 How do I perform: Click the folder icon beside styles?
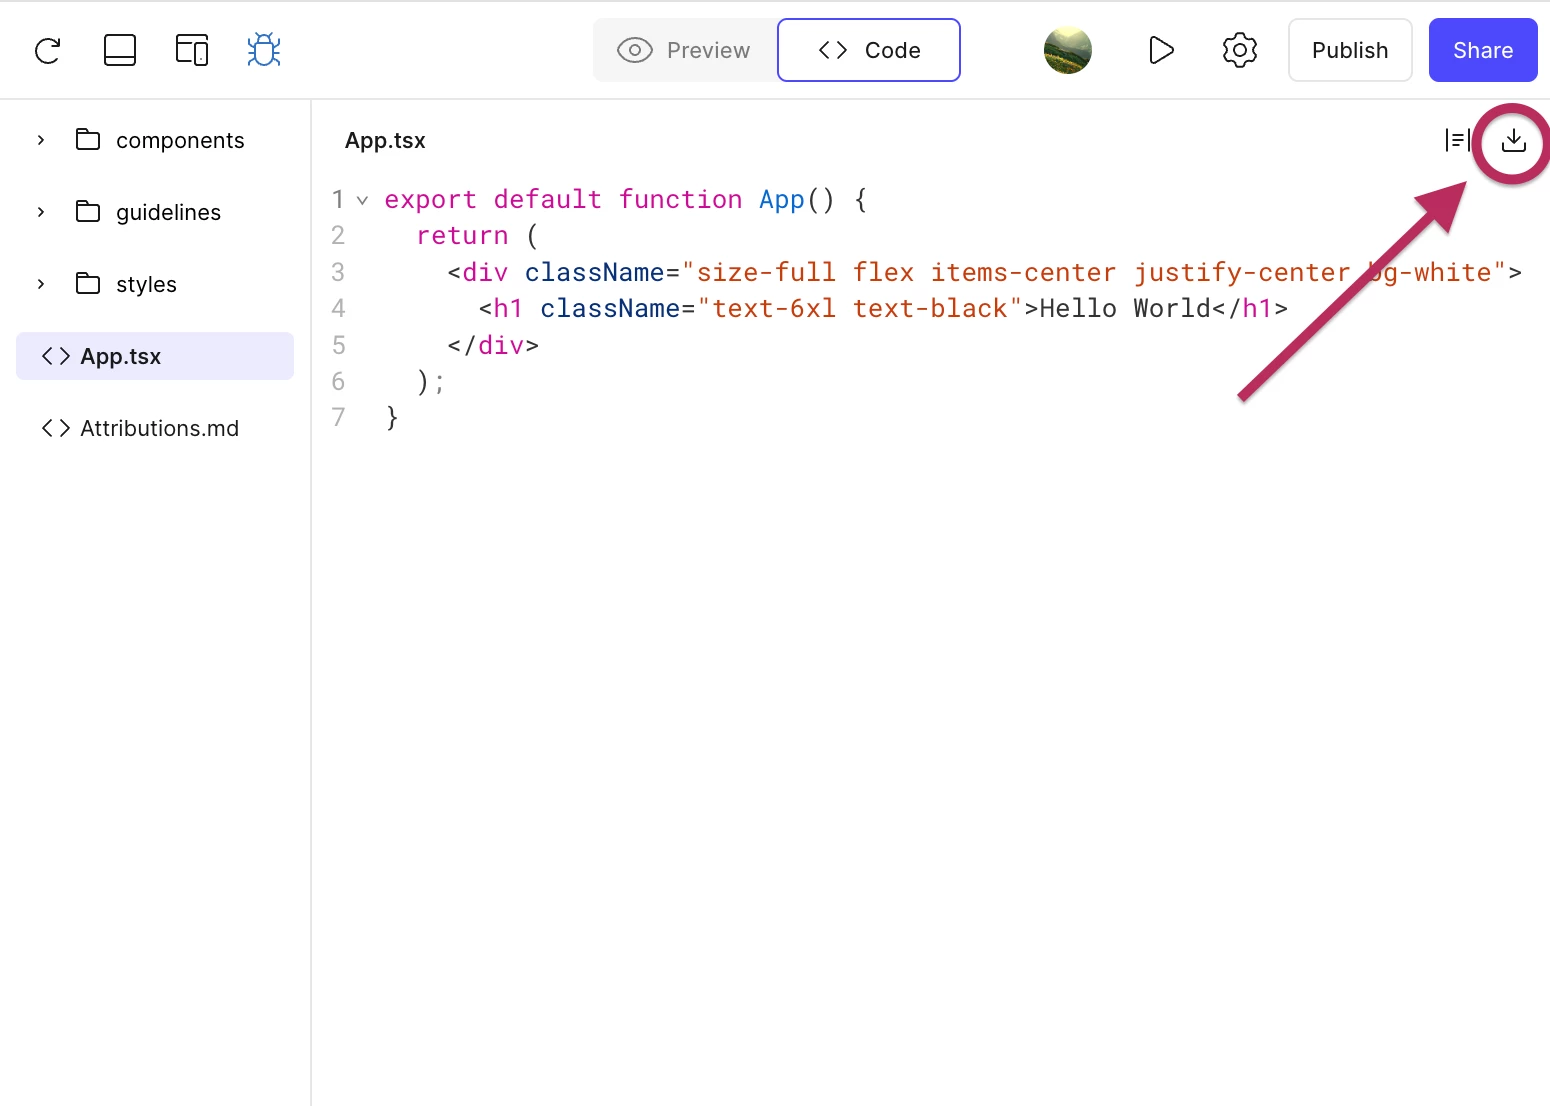[88, 283]
